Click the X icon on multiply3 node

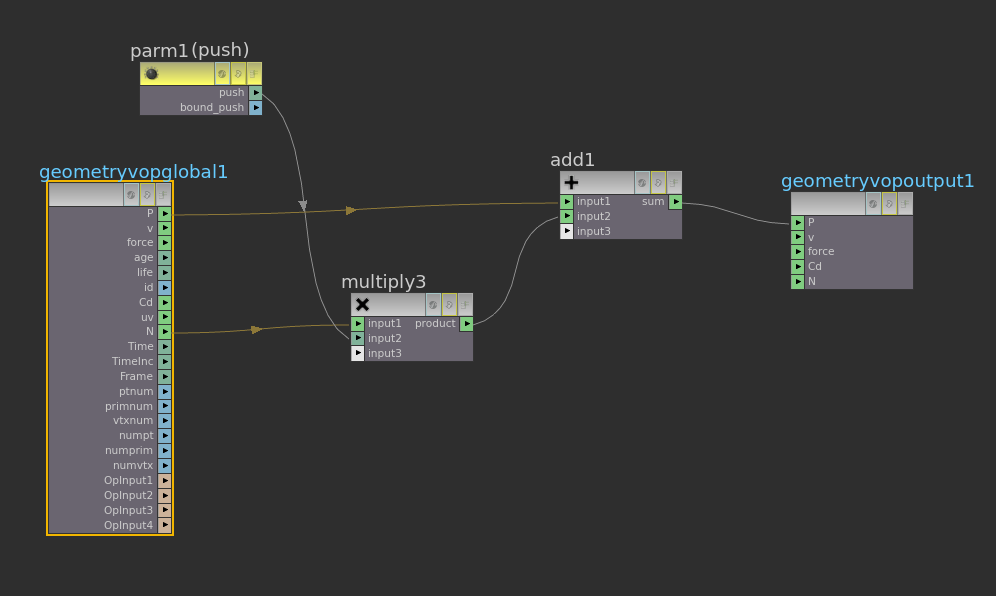(363, 304)
